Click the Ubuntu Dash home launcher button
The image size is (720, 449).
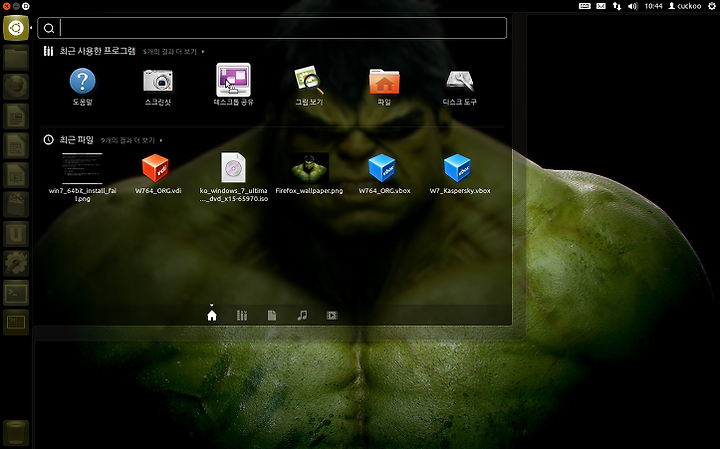16,28
